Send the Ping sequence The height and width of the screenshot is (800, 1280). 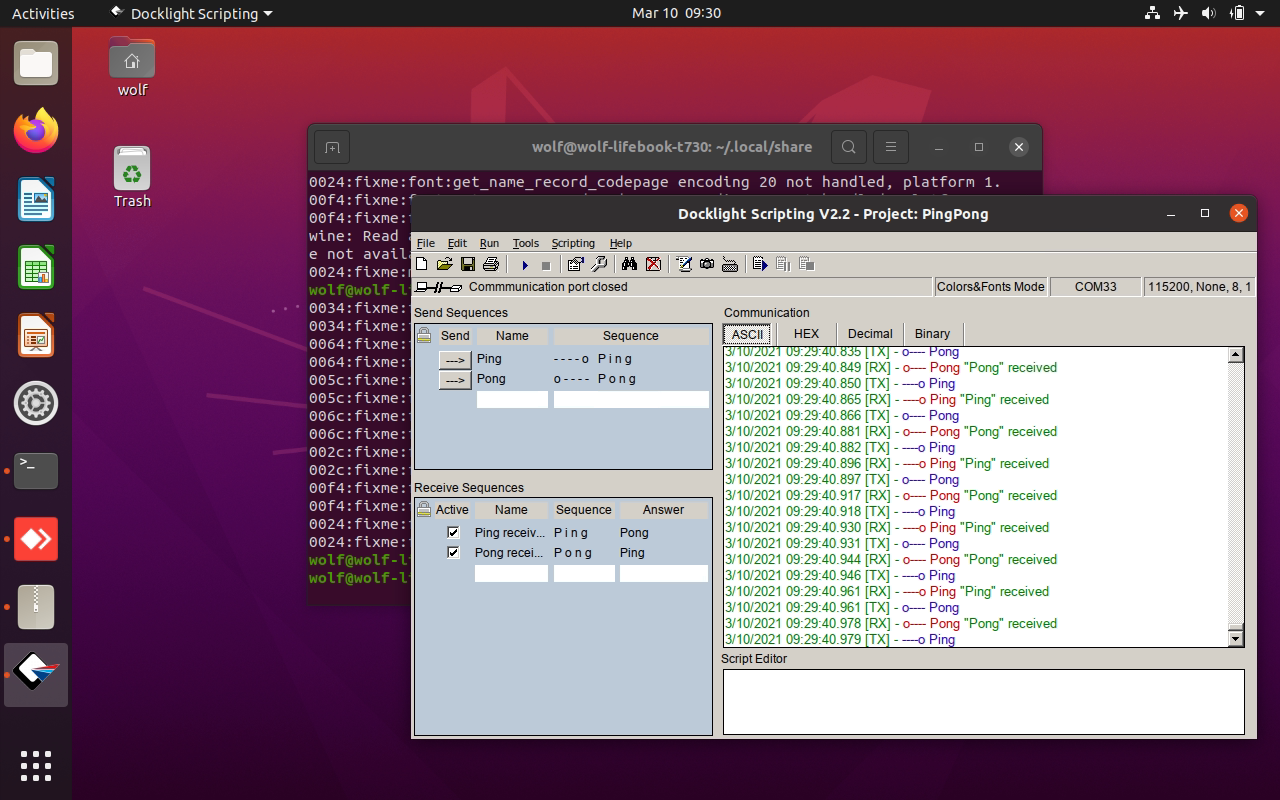click(x=455, y=358)
